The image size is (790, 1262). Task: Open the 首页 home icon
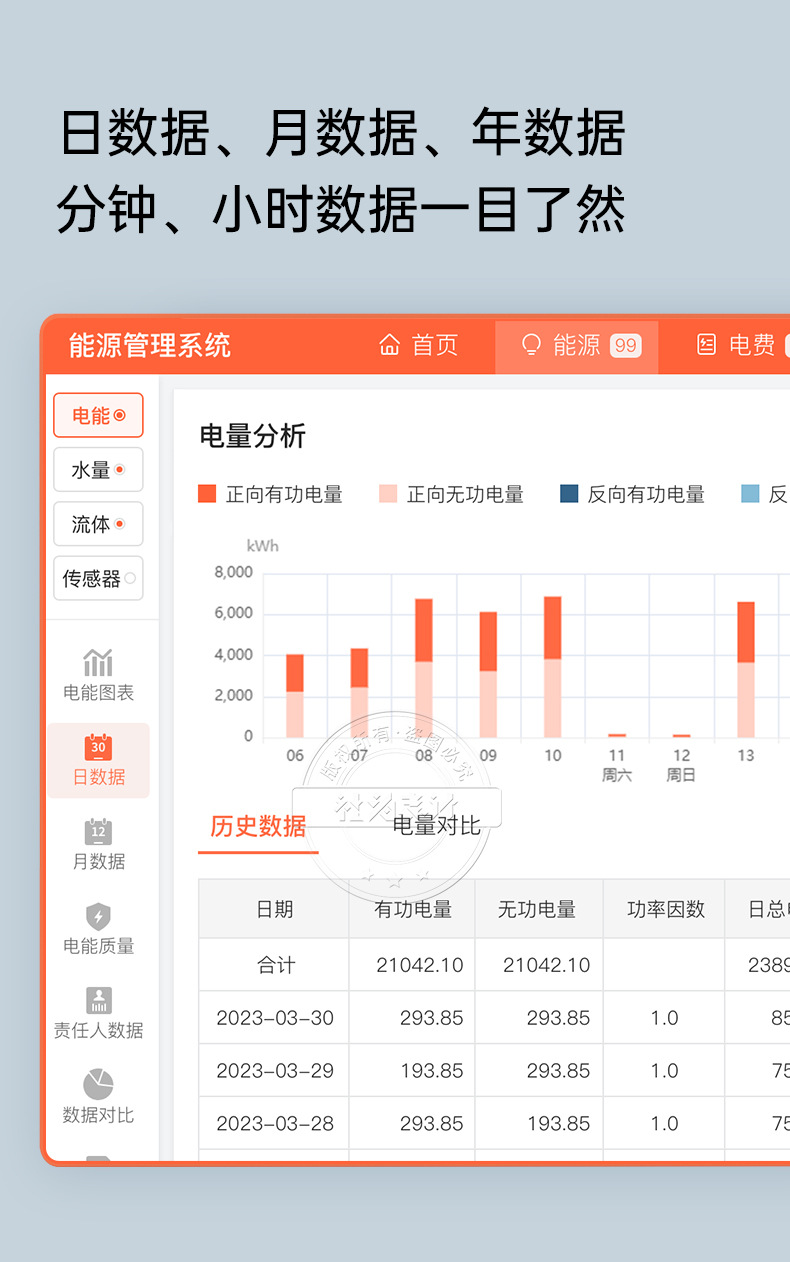[x=390, y=345]
